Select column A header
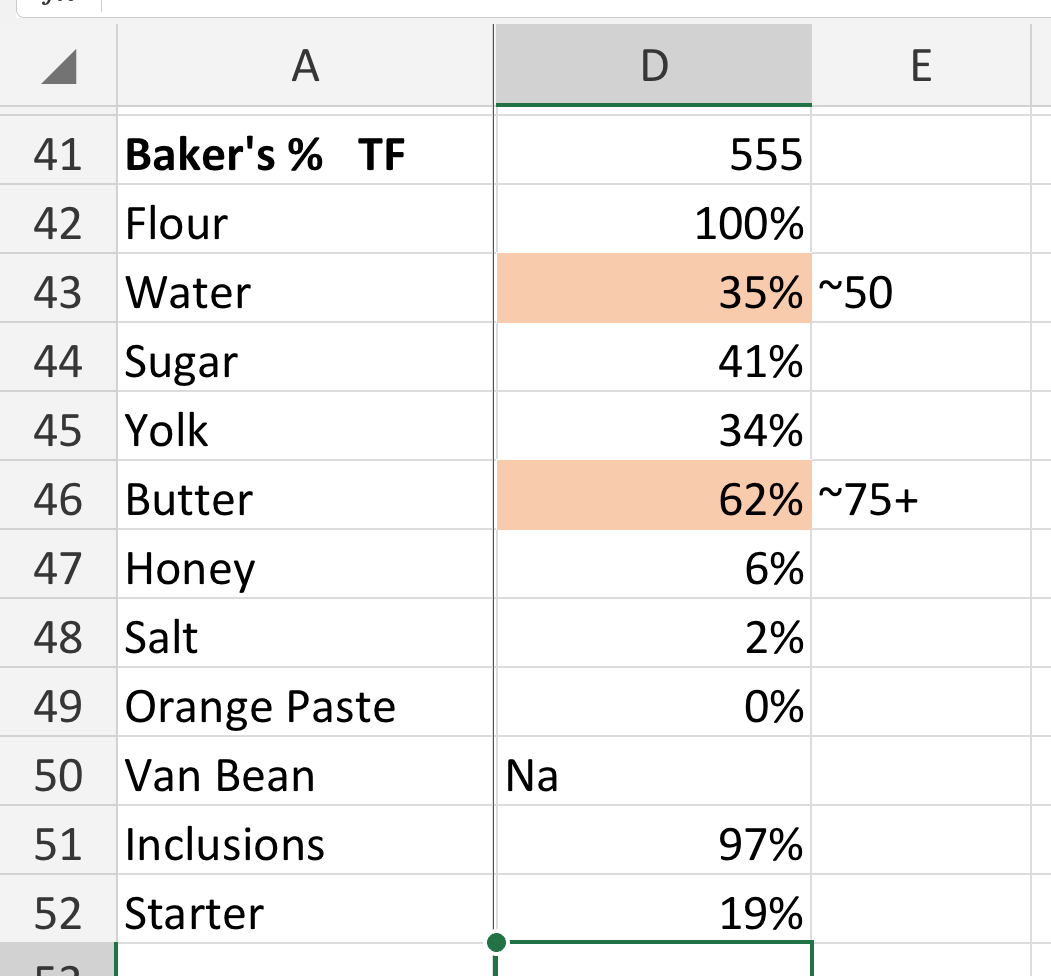Image resolution: width=1051 pixels, height=976 pixels. tap(305, 66)
